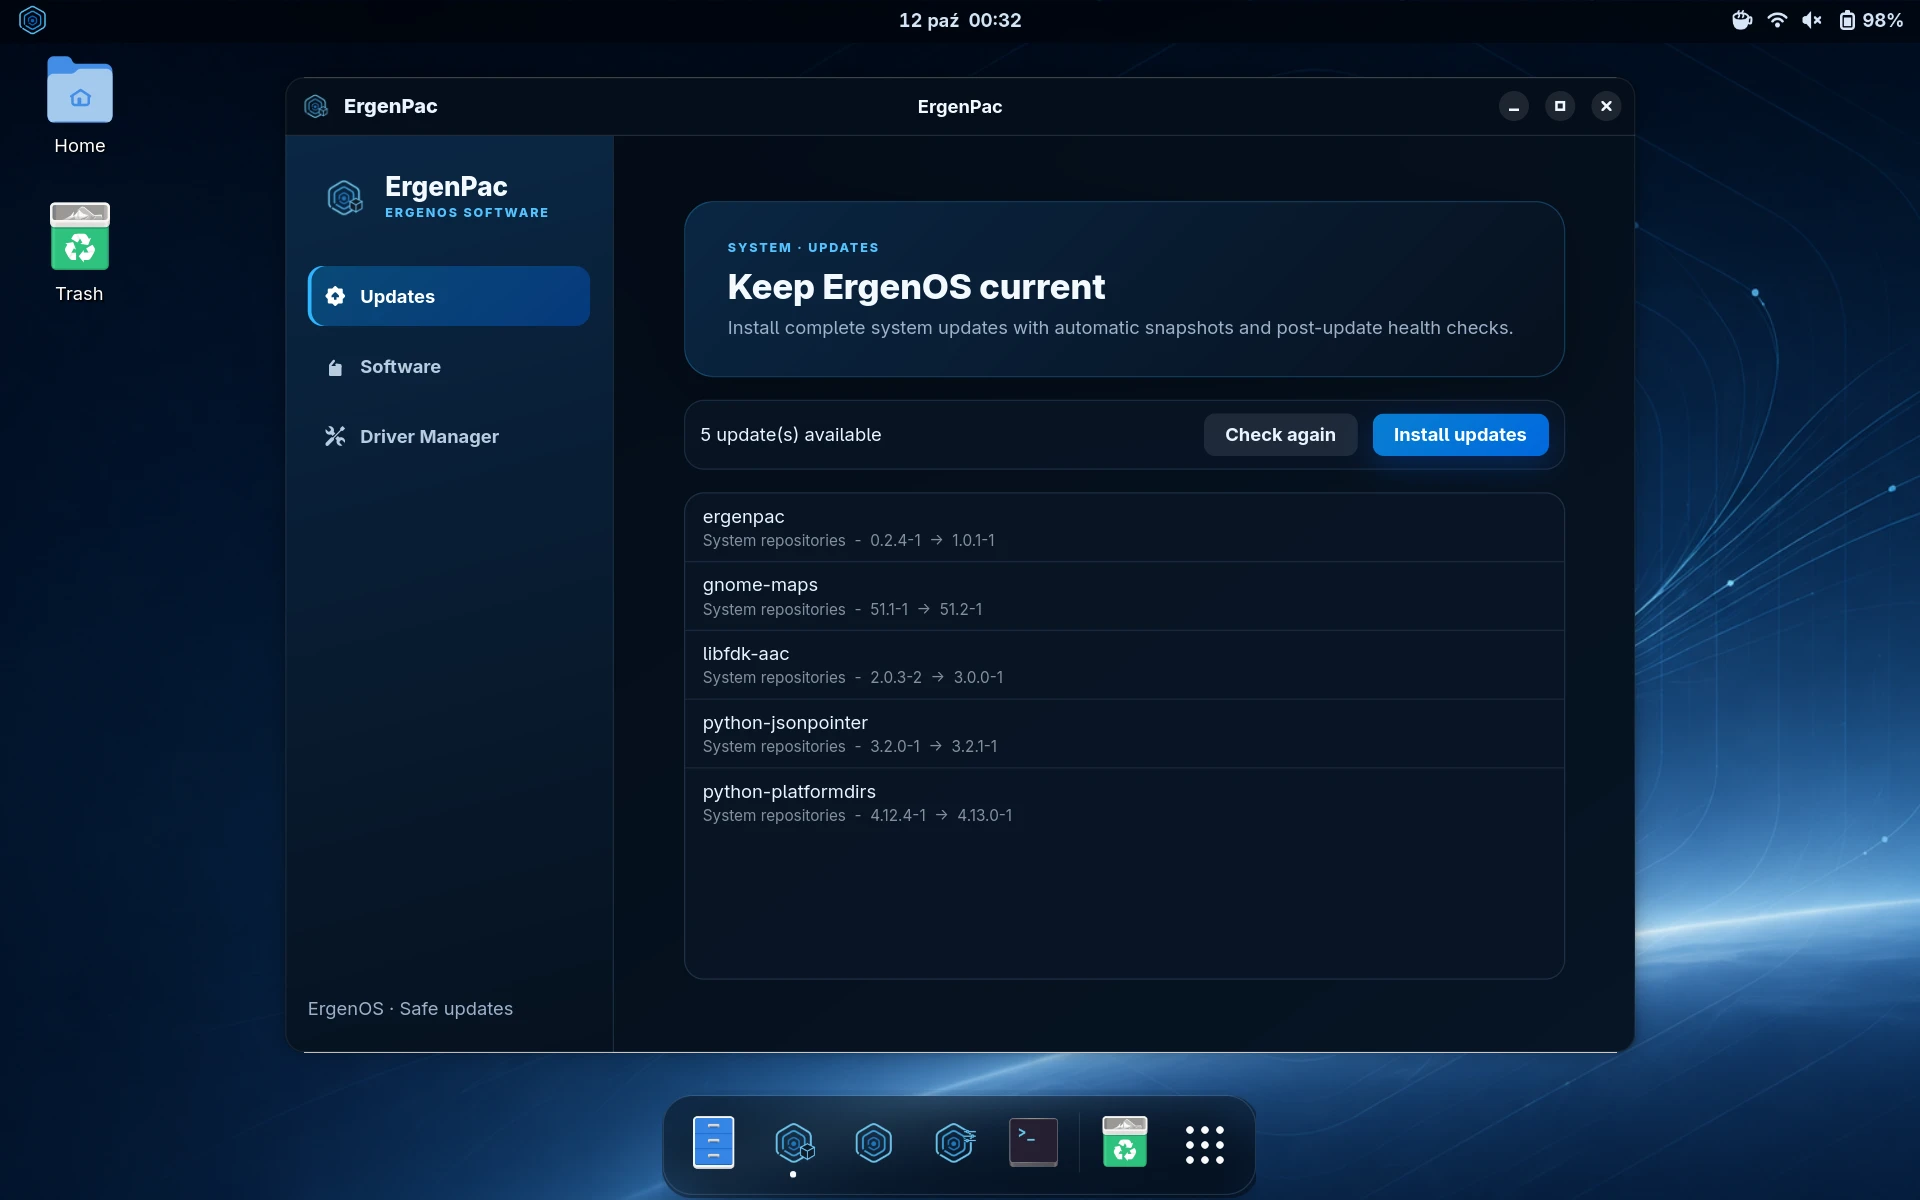Click the battery 98% indicator

(x=1870, y=20)
